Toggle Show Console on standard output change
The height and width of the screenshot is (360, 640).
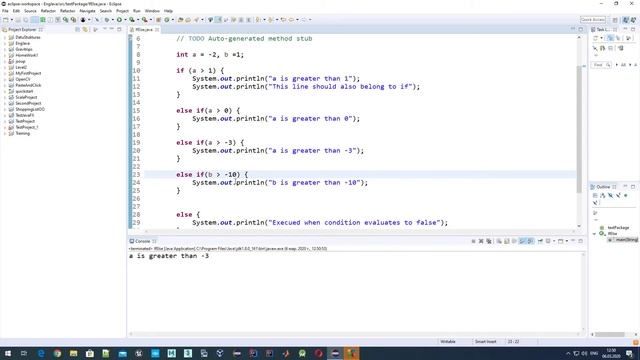pos(522,241)
